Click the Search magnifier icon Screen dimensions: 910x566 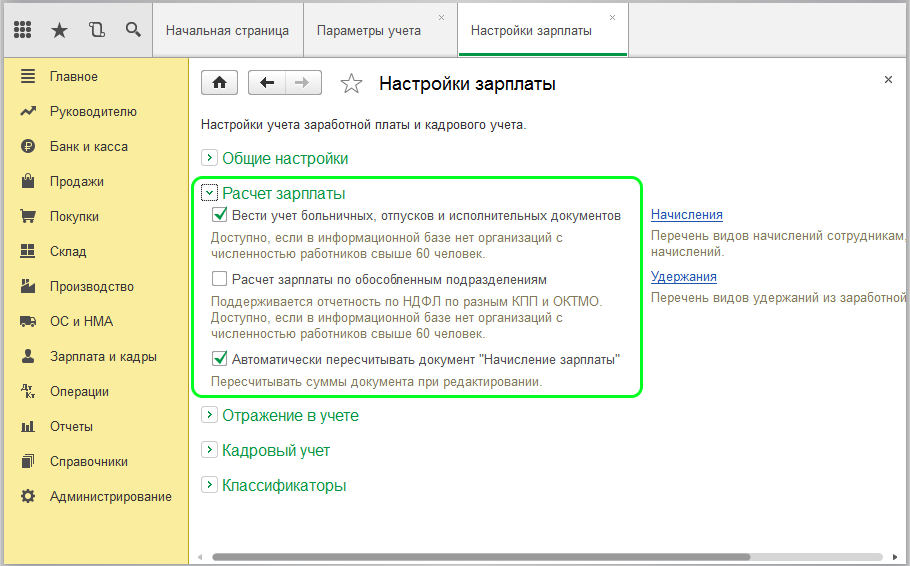point(133,30)
